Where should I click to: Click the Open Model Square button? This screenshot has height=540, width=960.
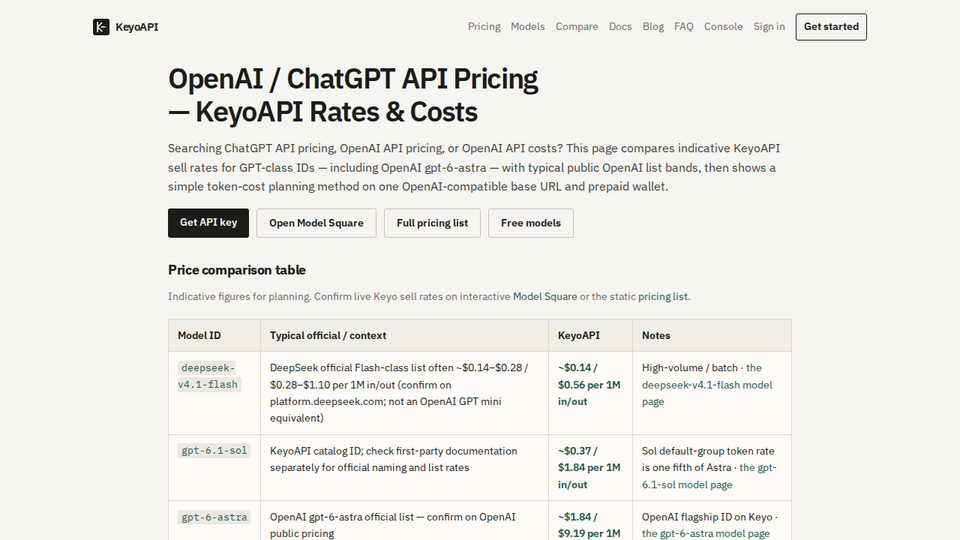(316, 223)
